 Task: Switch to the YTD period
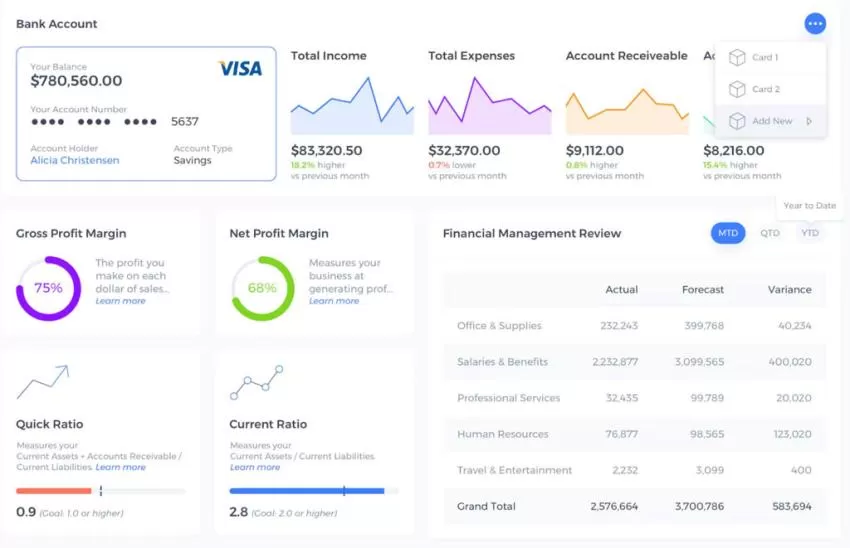coord(810,233)
